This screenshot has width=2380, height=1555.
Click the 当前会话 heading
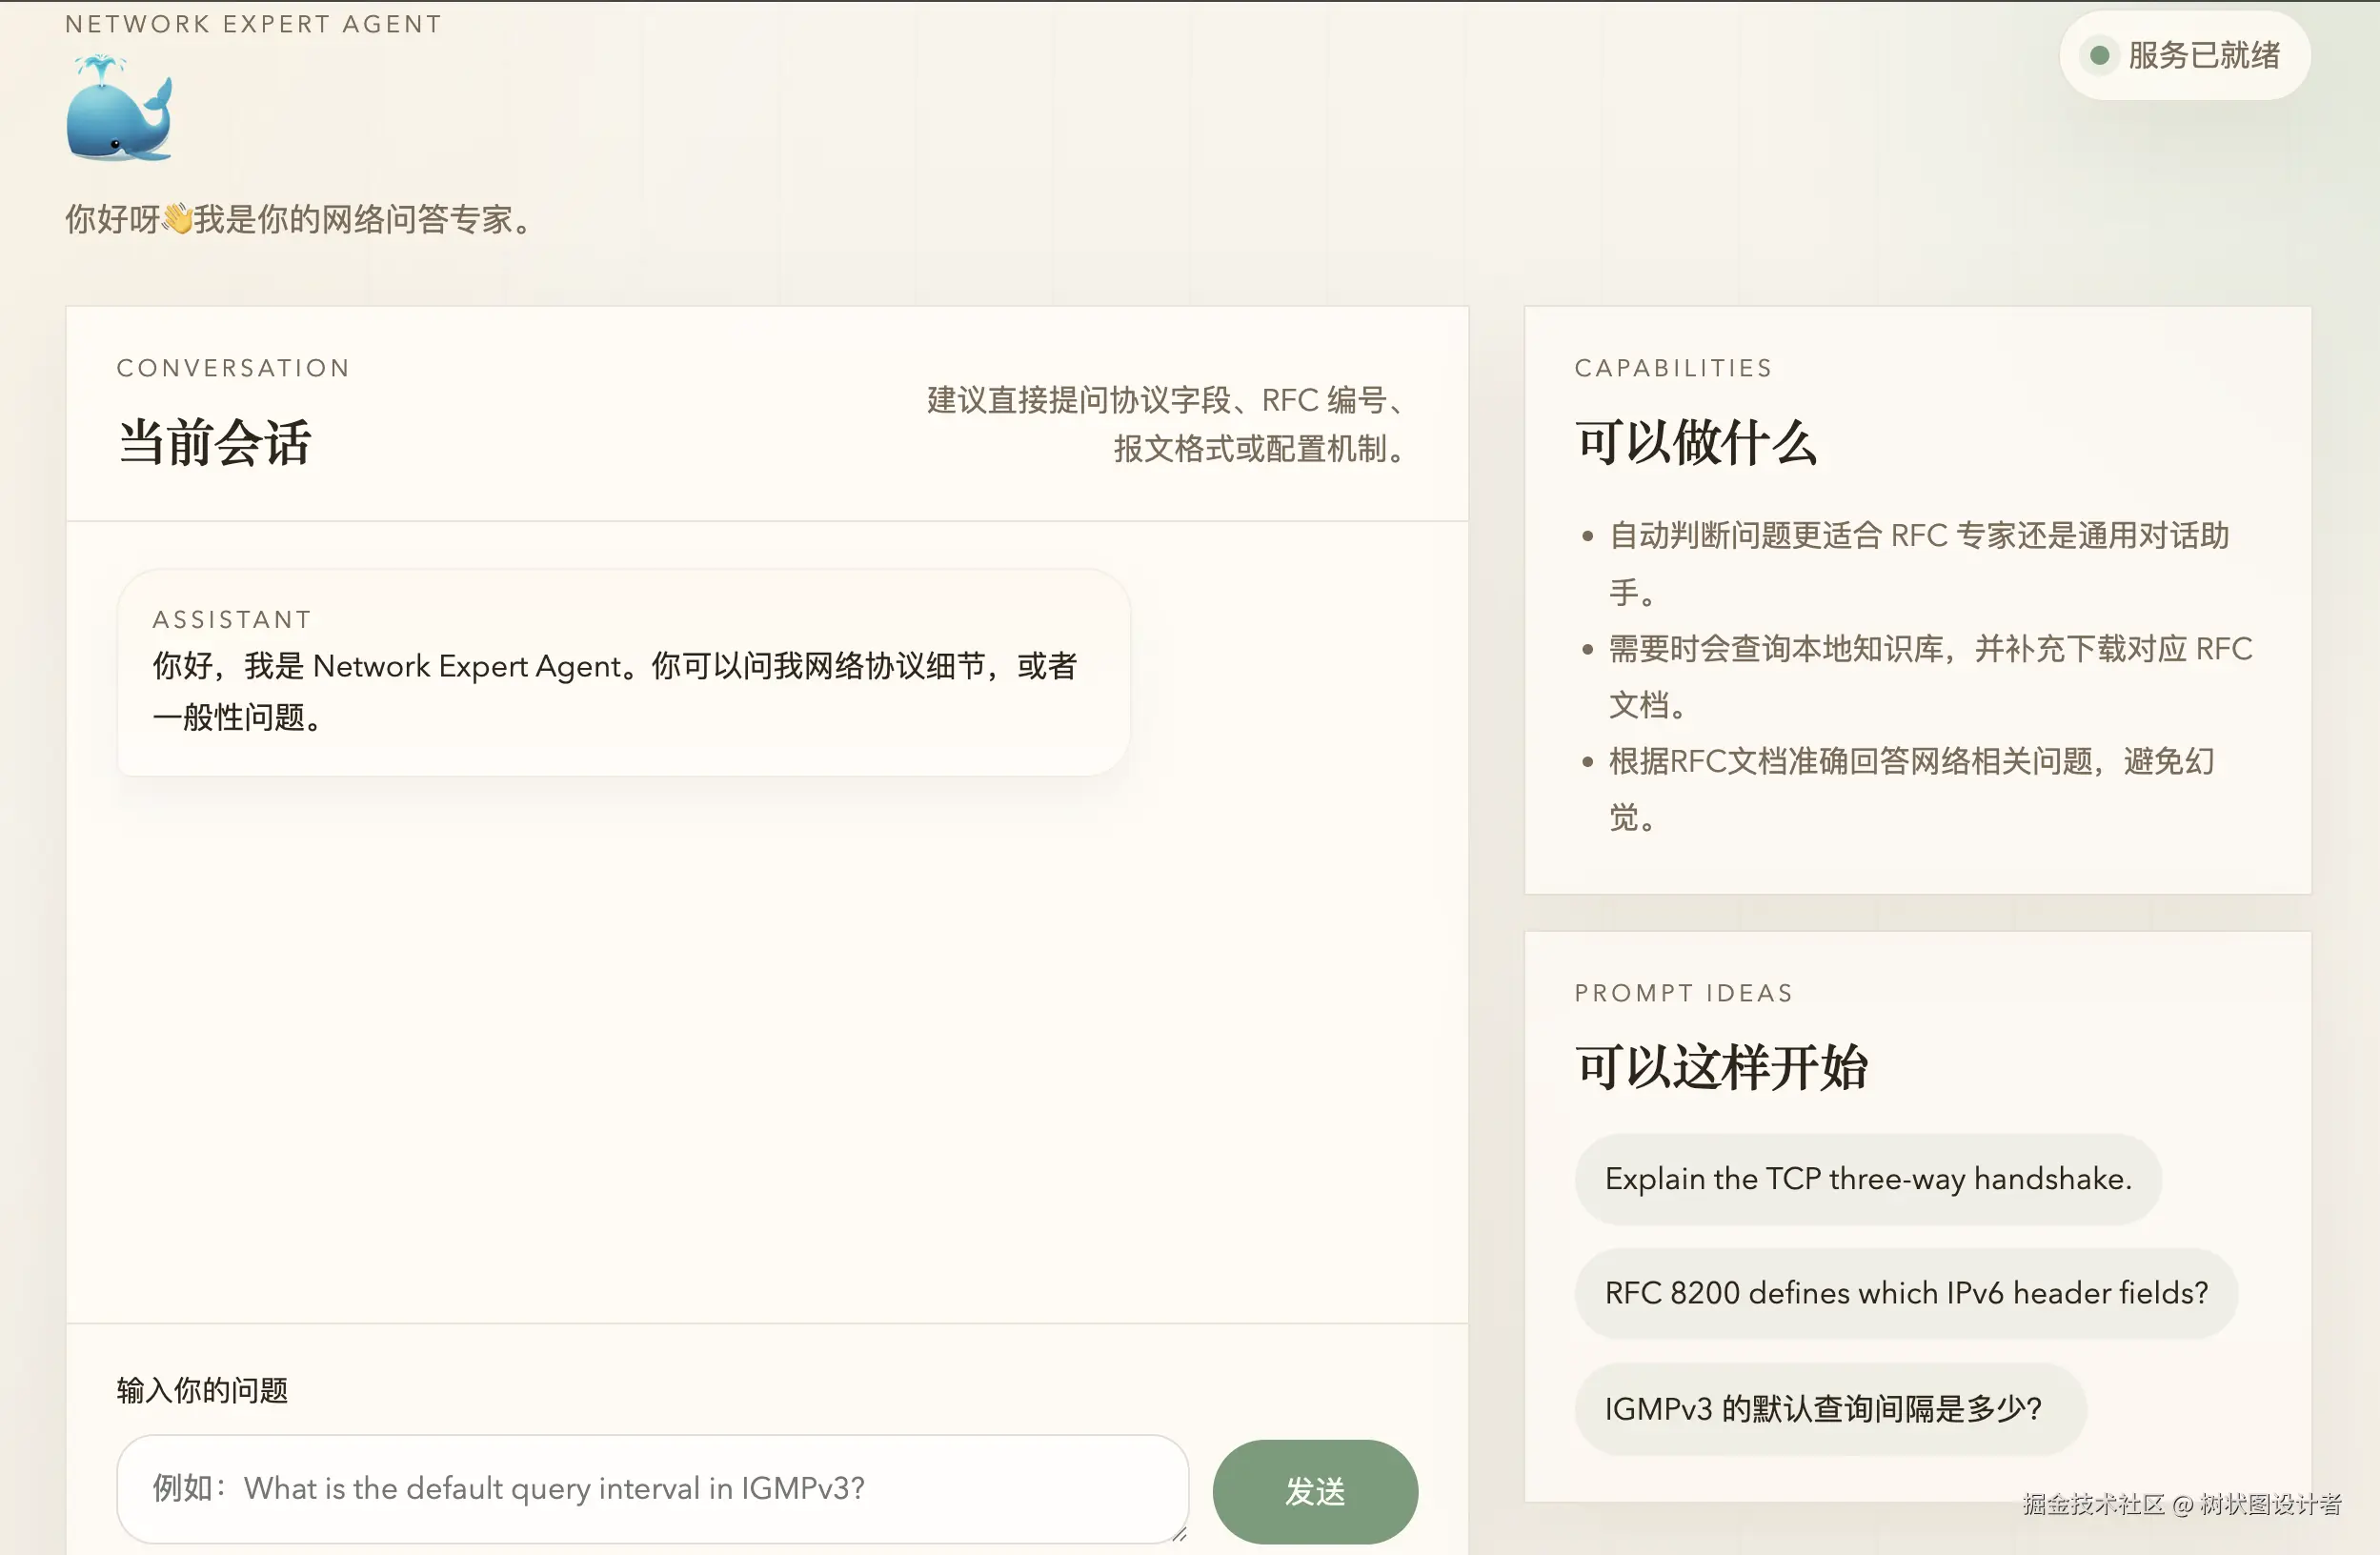click(x=215, y=443)
